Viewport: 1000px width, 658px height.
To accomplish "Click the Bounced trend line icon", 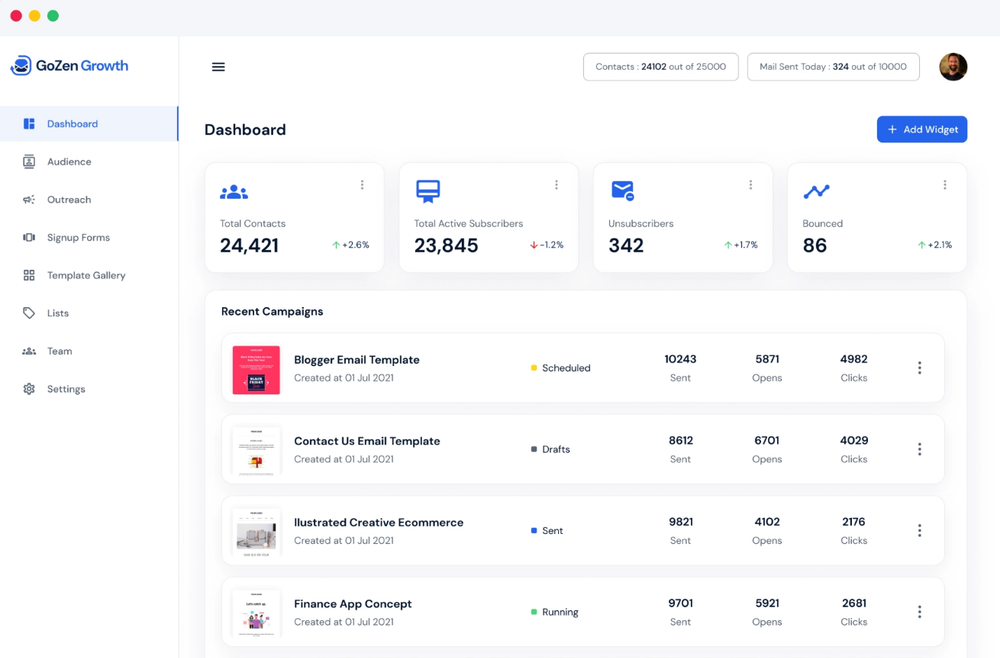I will pyautogui.click(x=816, y=191).
